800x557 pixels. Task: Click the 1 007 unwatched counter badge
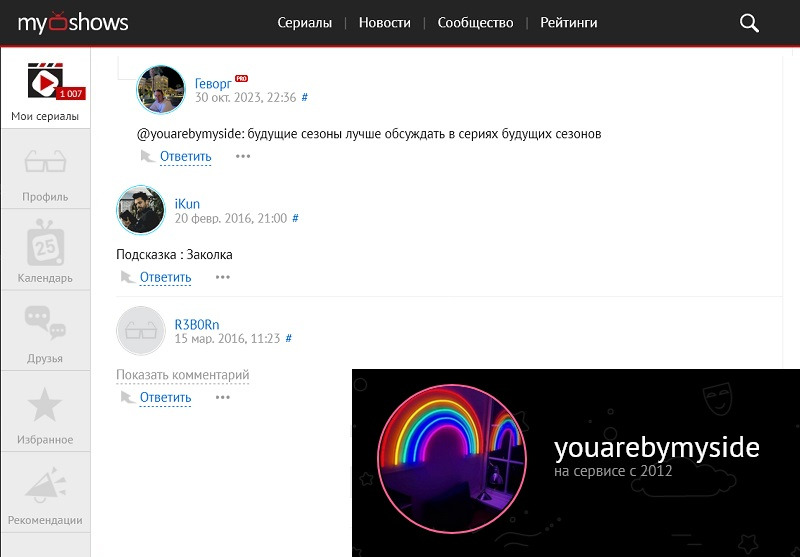tap(71, 93)
